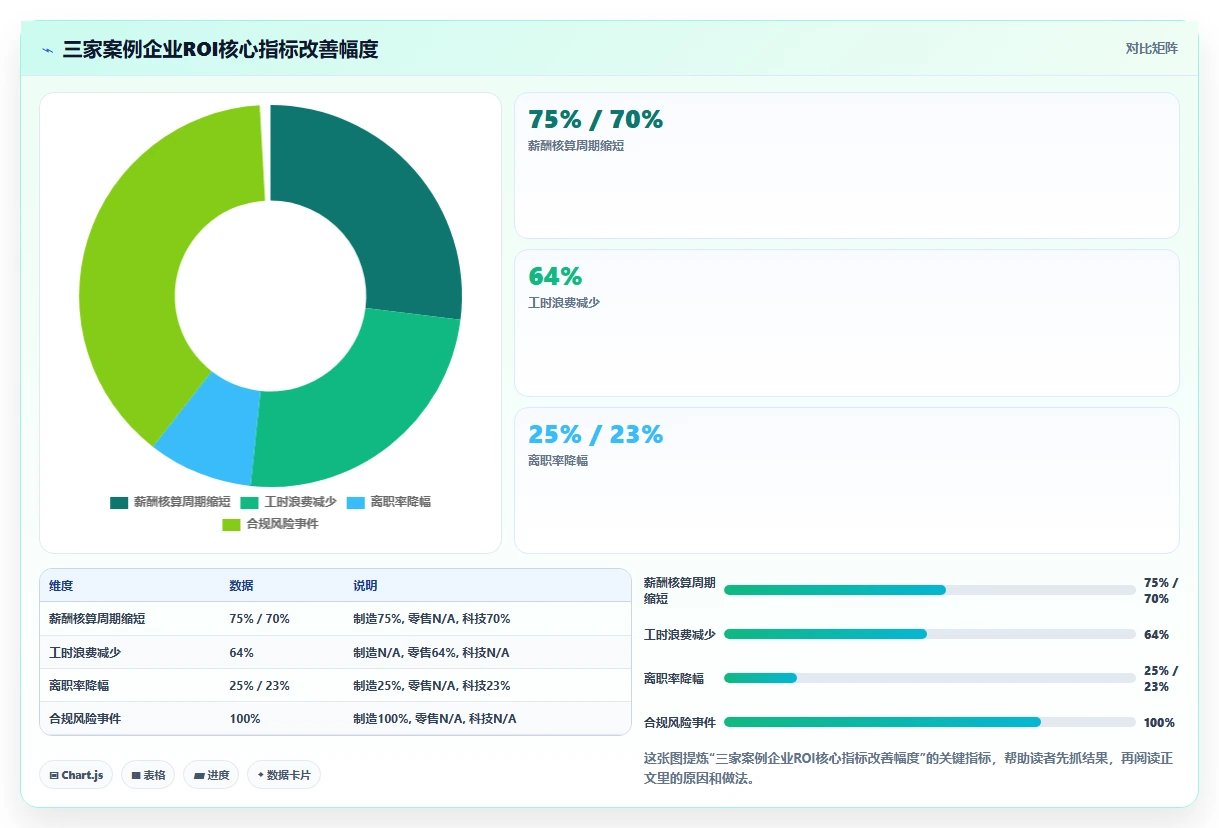Select the 25% / 23% 离职率降幅 card
Viewport: 1219px width, 828px height.
click(x=847, y=480)
